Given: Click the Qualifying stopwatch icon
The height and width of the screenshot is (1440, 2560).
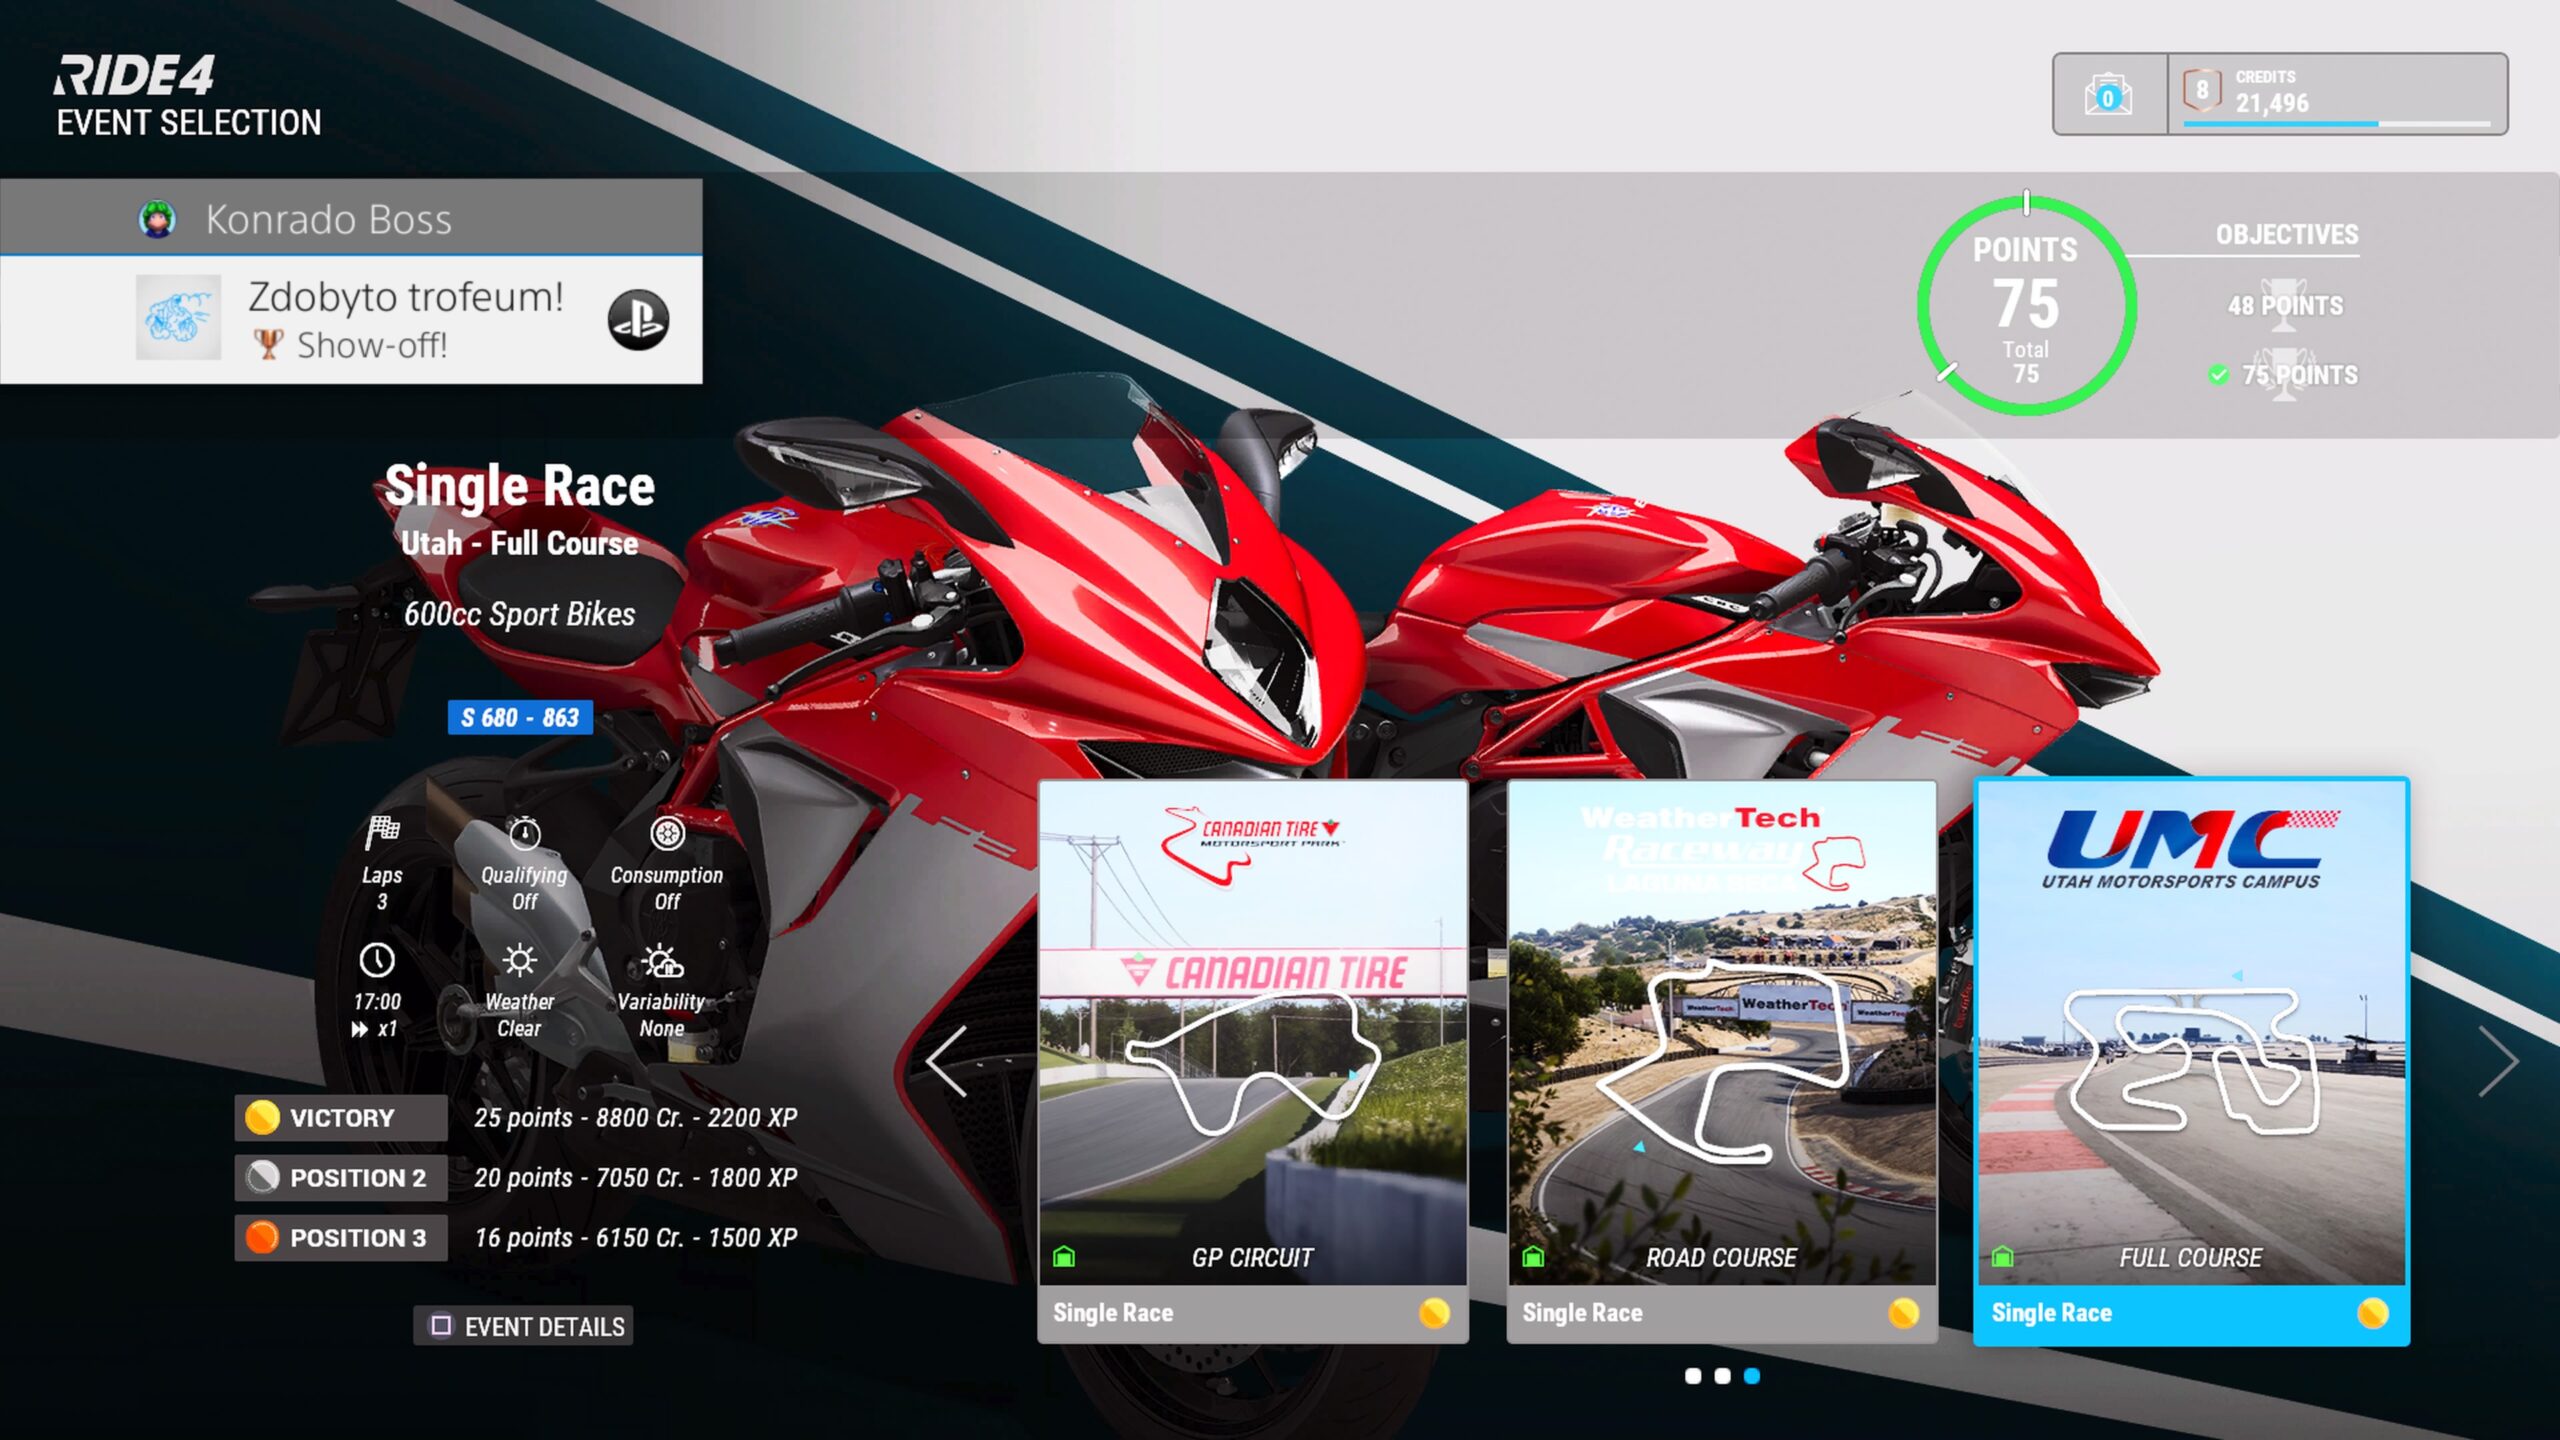Looking at the screenshot, I should click(x=524, y=833).
